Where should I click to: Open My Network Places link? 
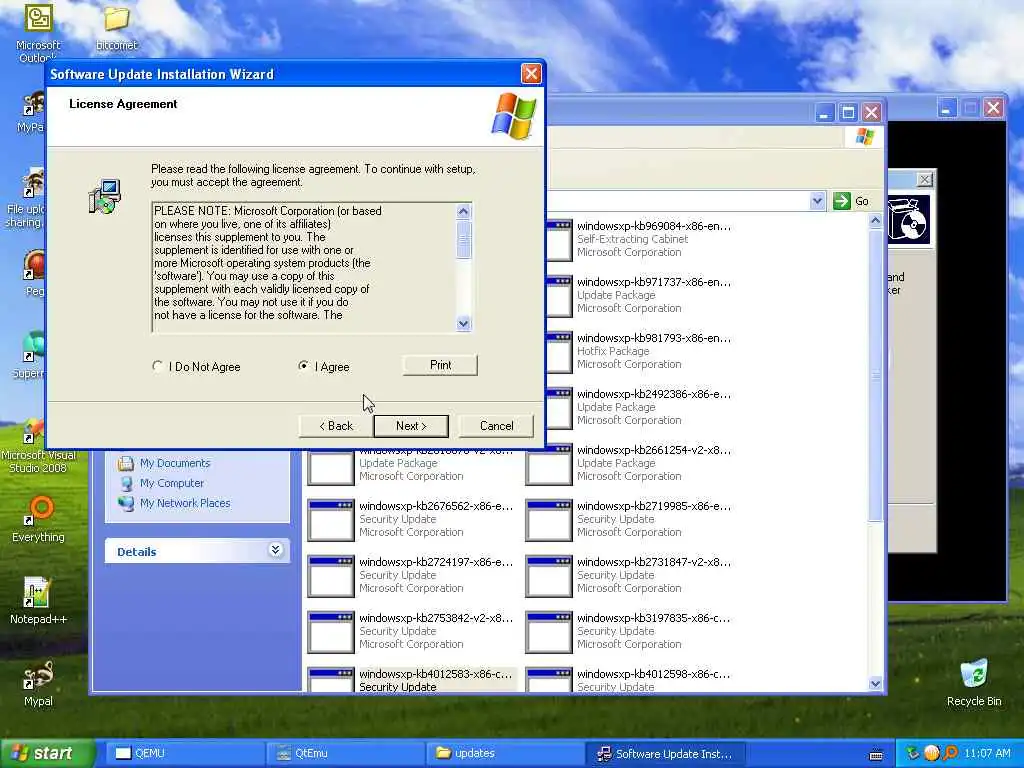[185, 503]
